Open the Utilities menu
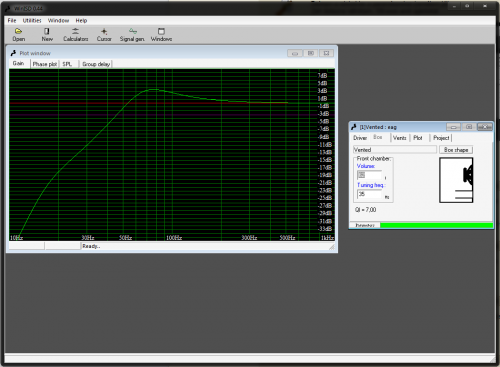 [x=32, y=21]
